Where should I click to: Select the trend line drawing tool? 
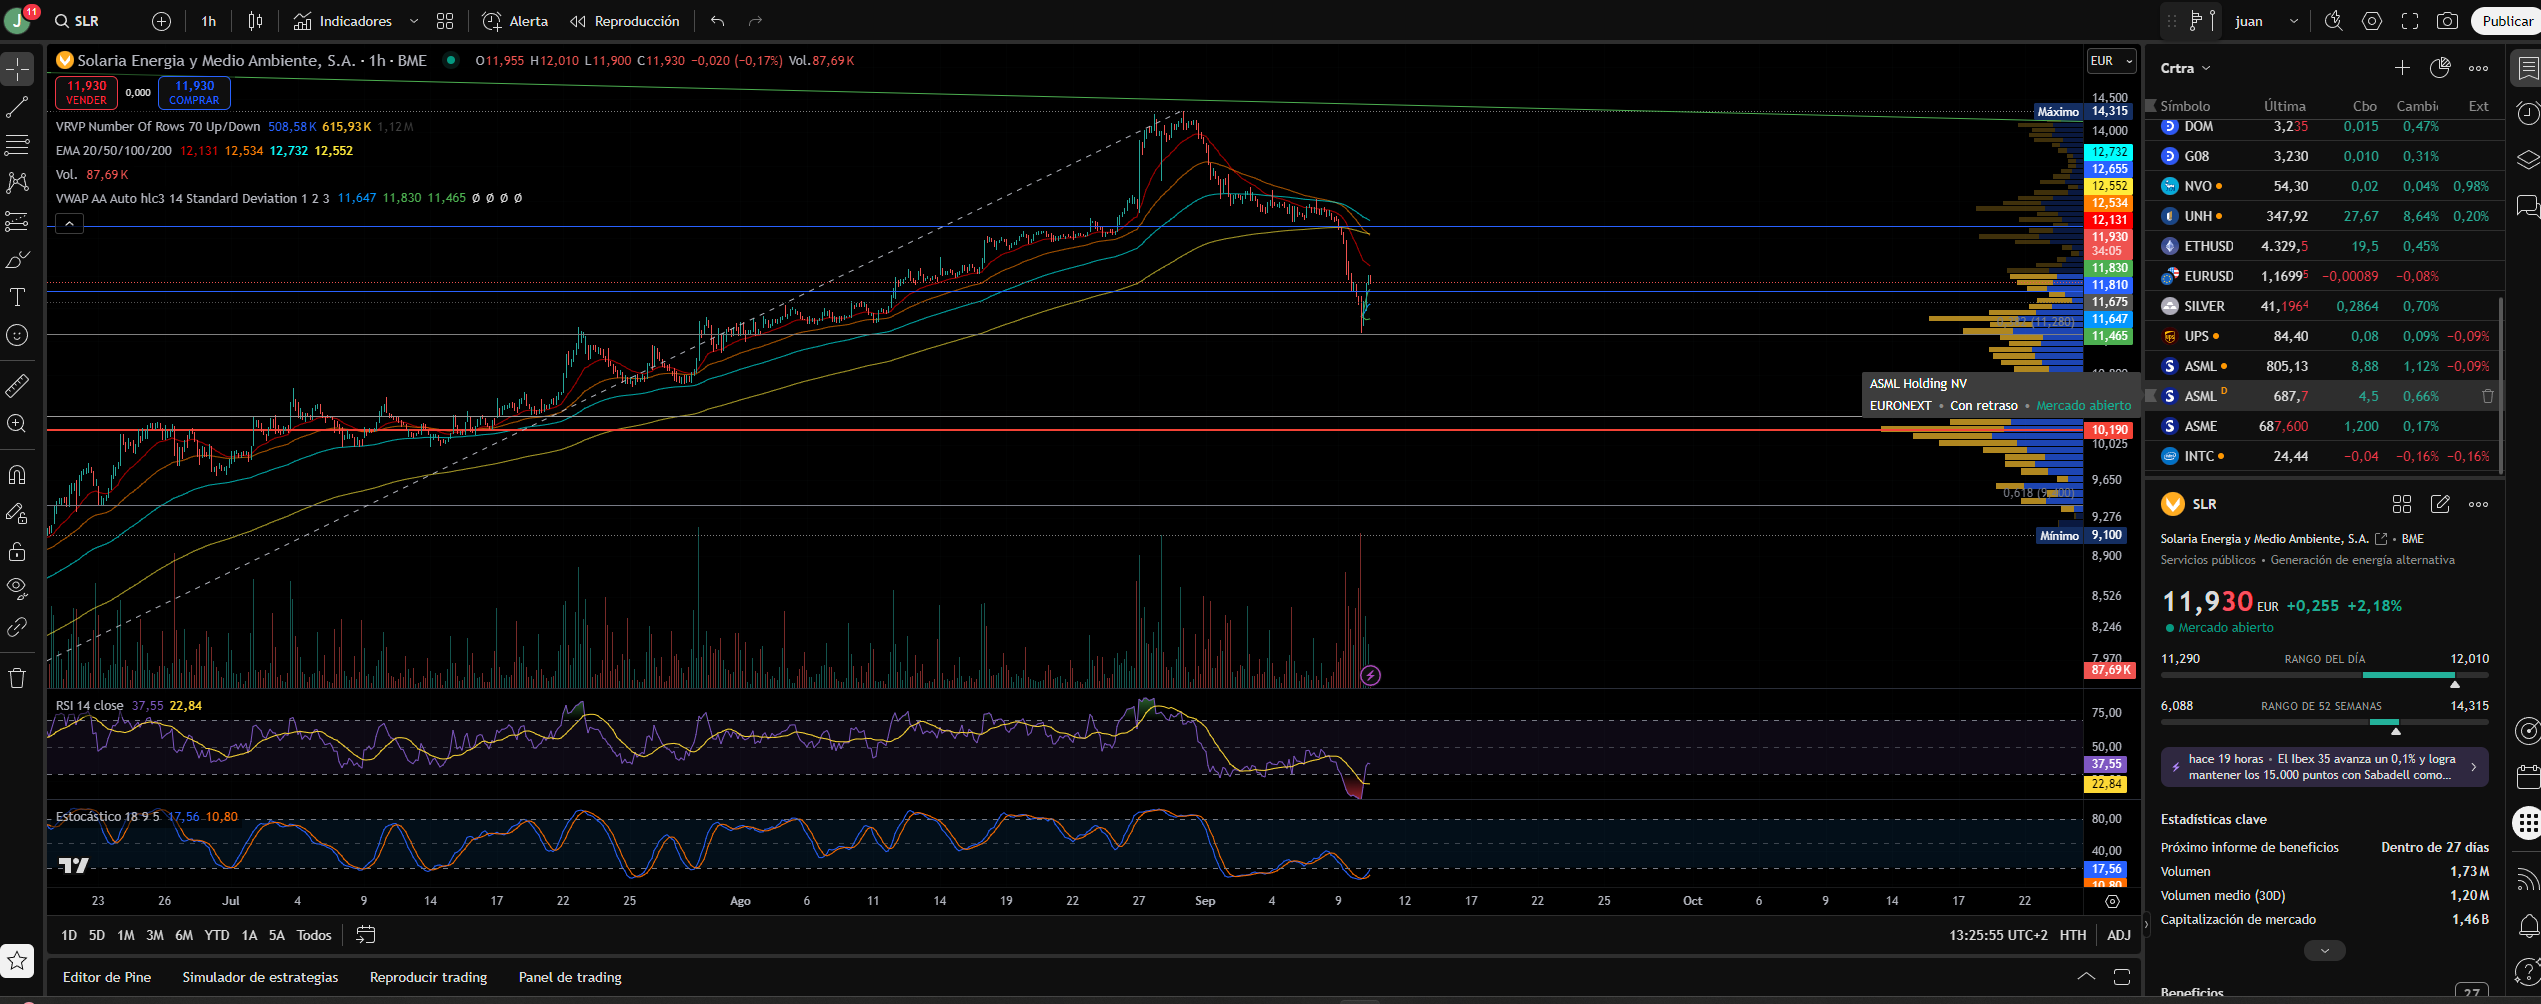pos(17,107)
